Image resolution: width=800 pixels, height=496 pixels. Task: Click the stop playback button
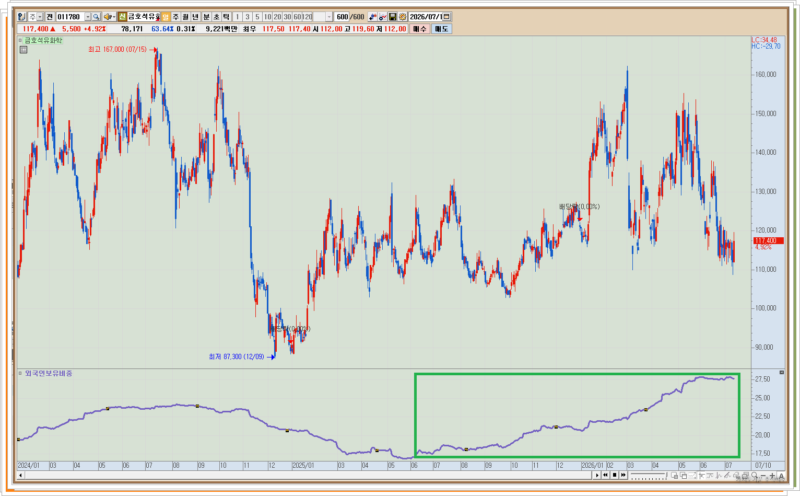614,475
